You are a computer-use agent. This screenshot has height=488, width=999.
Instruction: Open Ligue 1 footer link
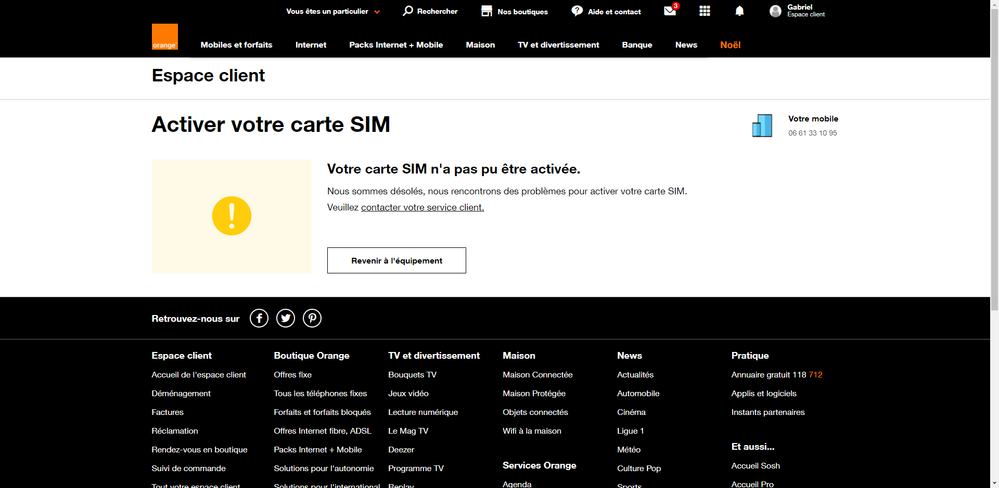[631, 431]
